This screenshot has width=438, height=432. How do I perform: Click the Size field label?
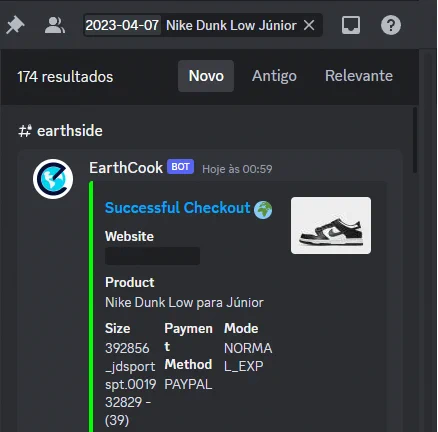tap(118, 328)
